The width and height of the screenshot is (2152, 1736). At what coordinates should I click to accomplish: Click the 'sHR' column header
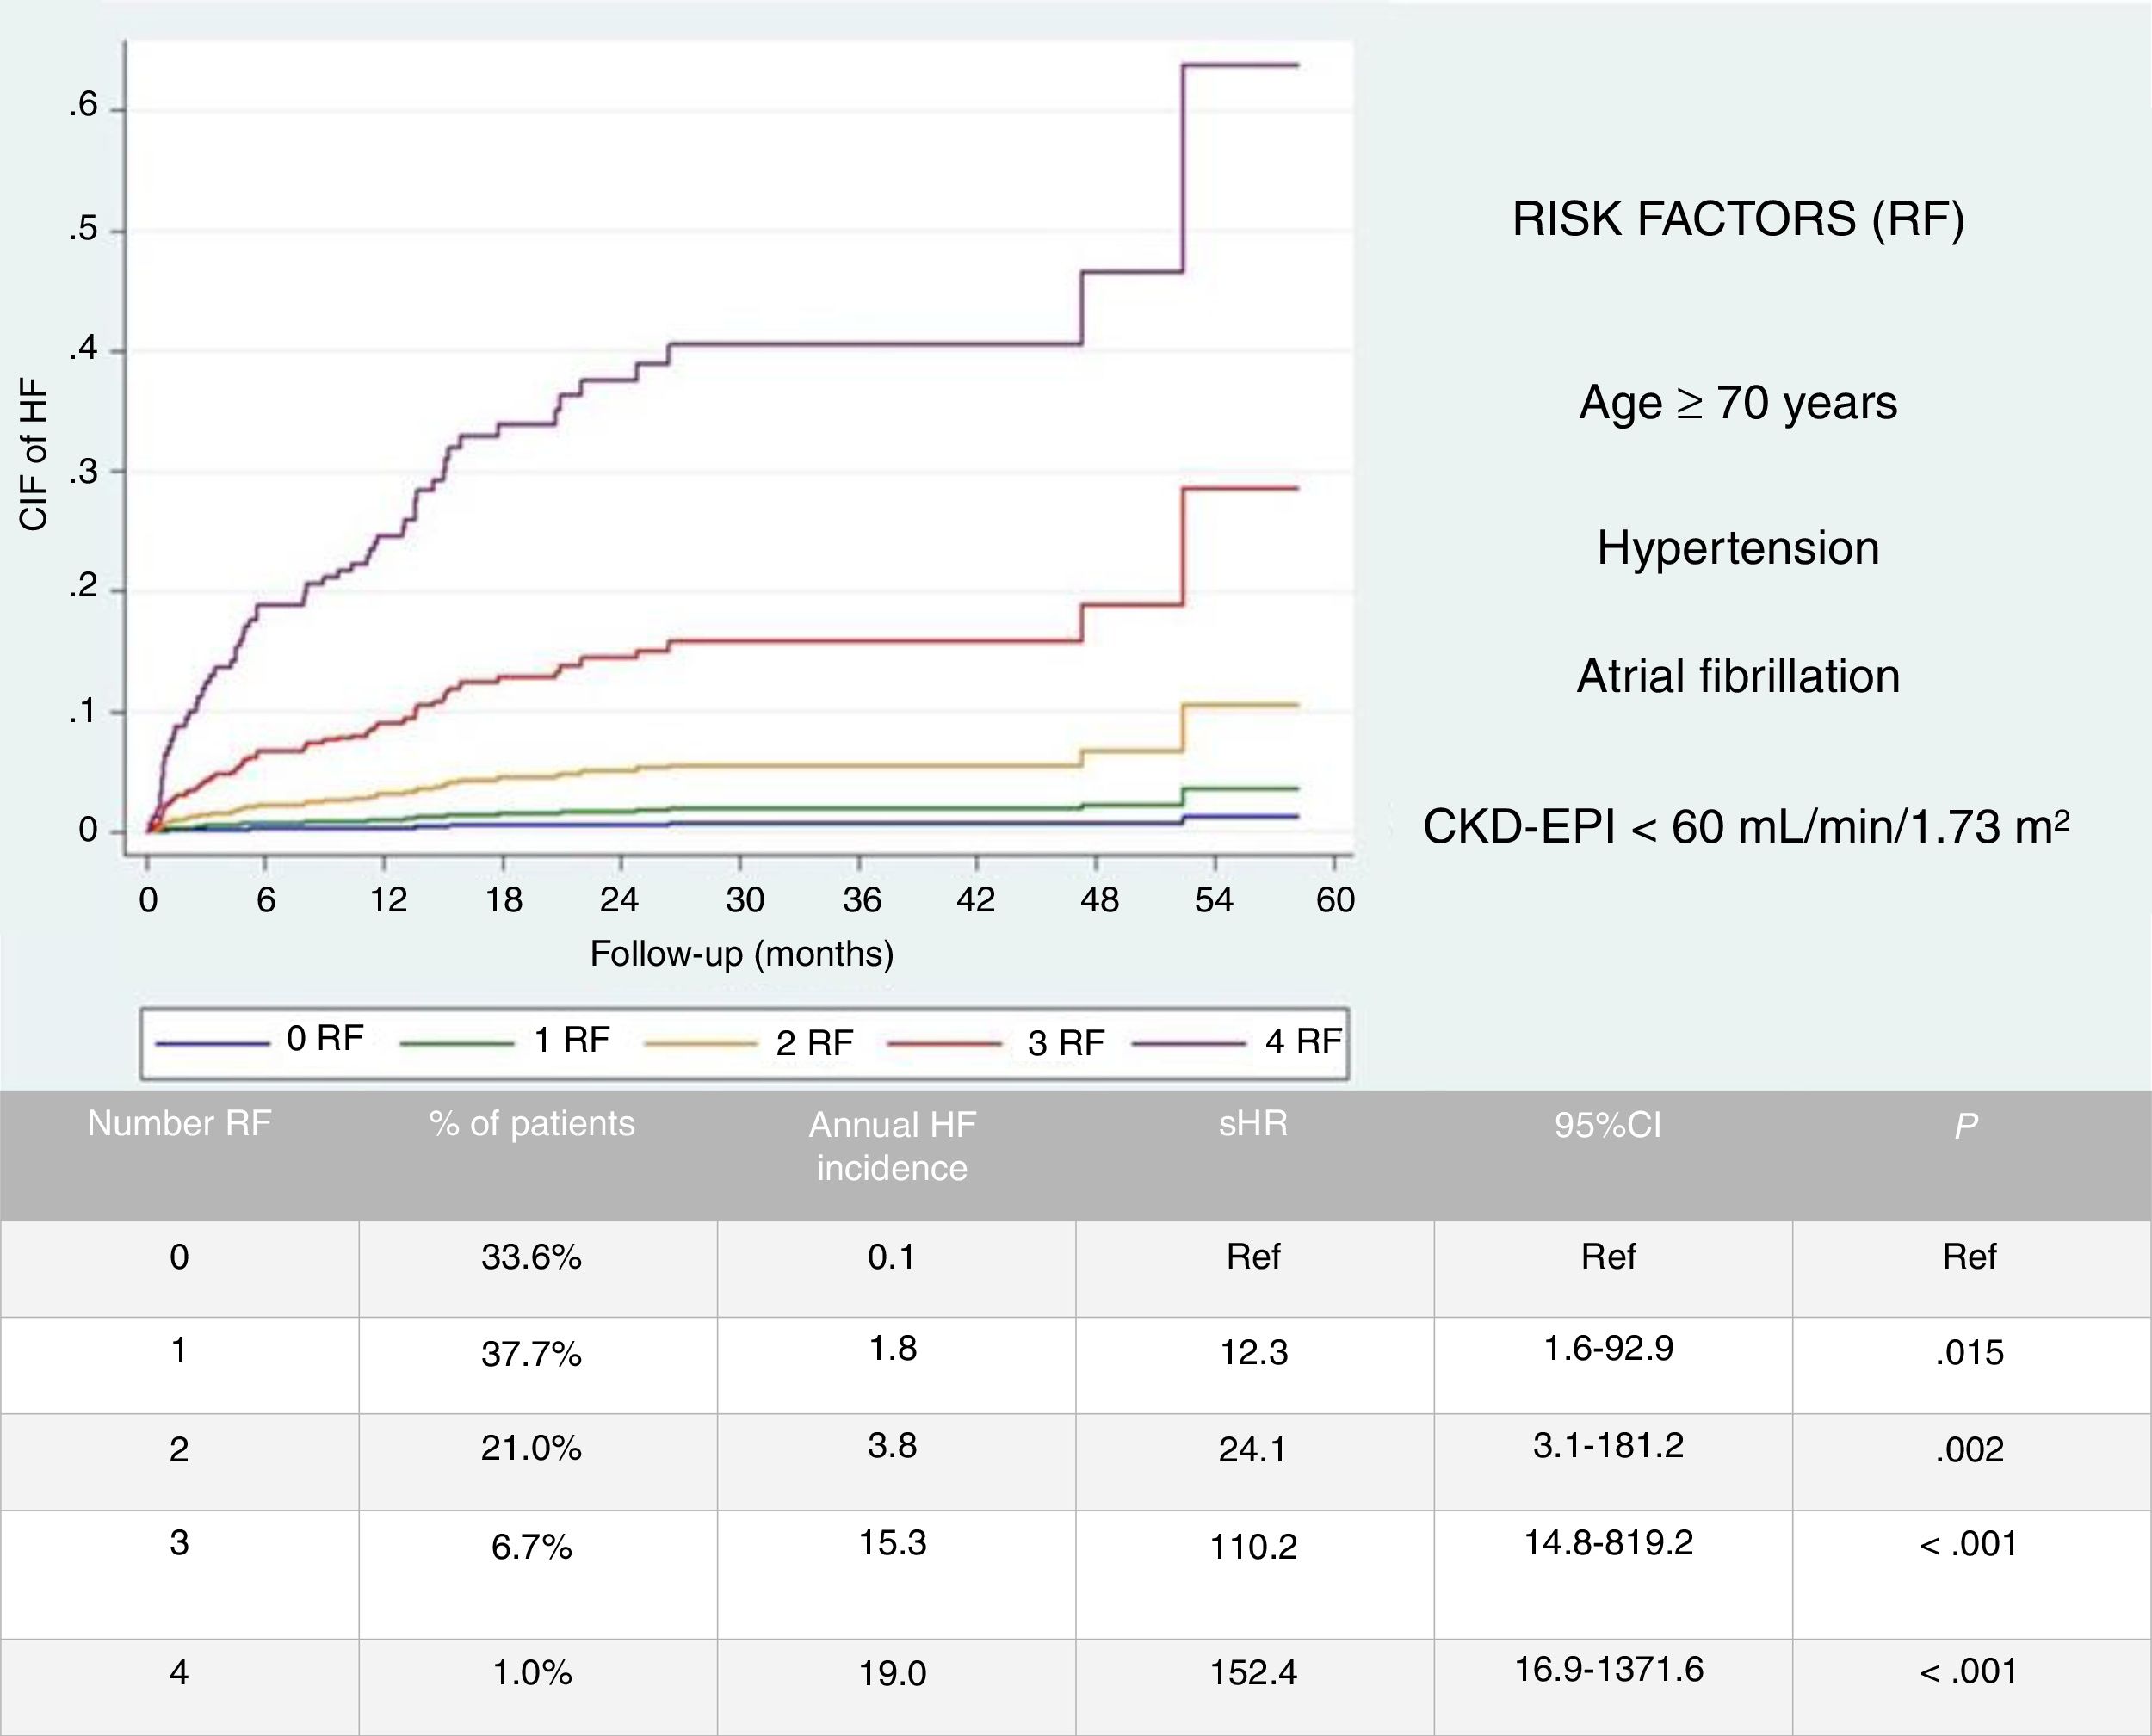(1253, 1124)
